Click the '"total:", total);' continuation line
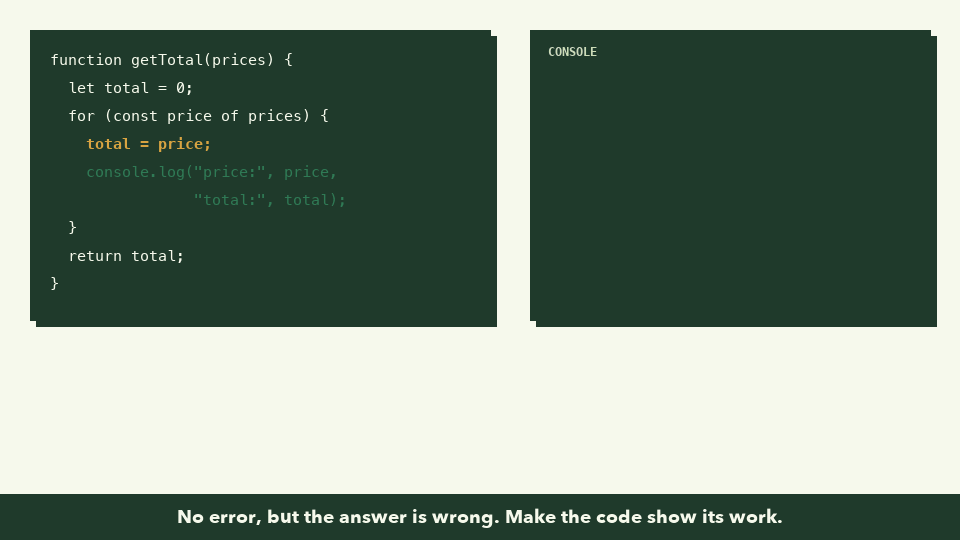 (269, 200)
